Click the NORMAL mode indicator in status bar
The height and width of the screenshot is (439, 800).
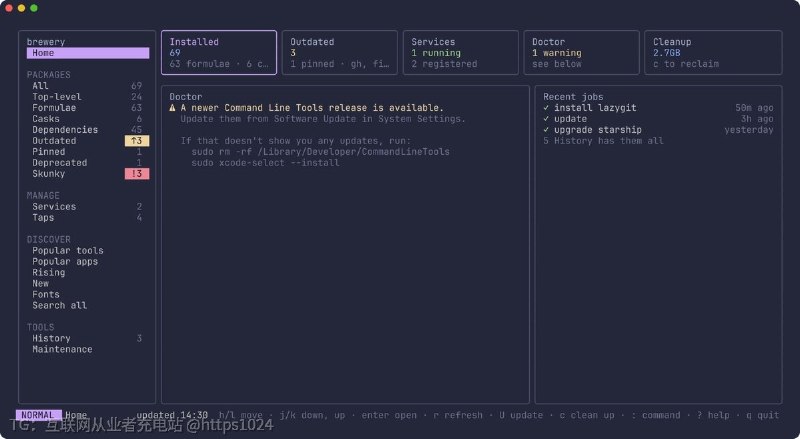(x=38, y=415)
